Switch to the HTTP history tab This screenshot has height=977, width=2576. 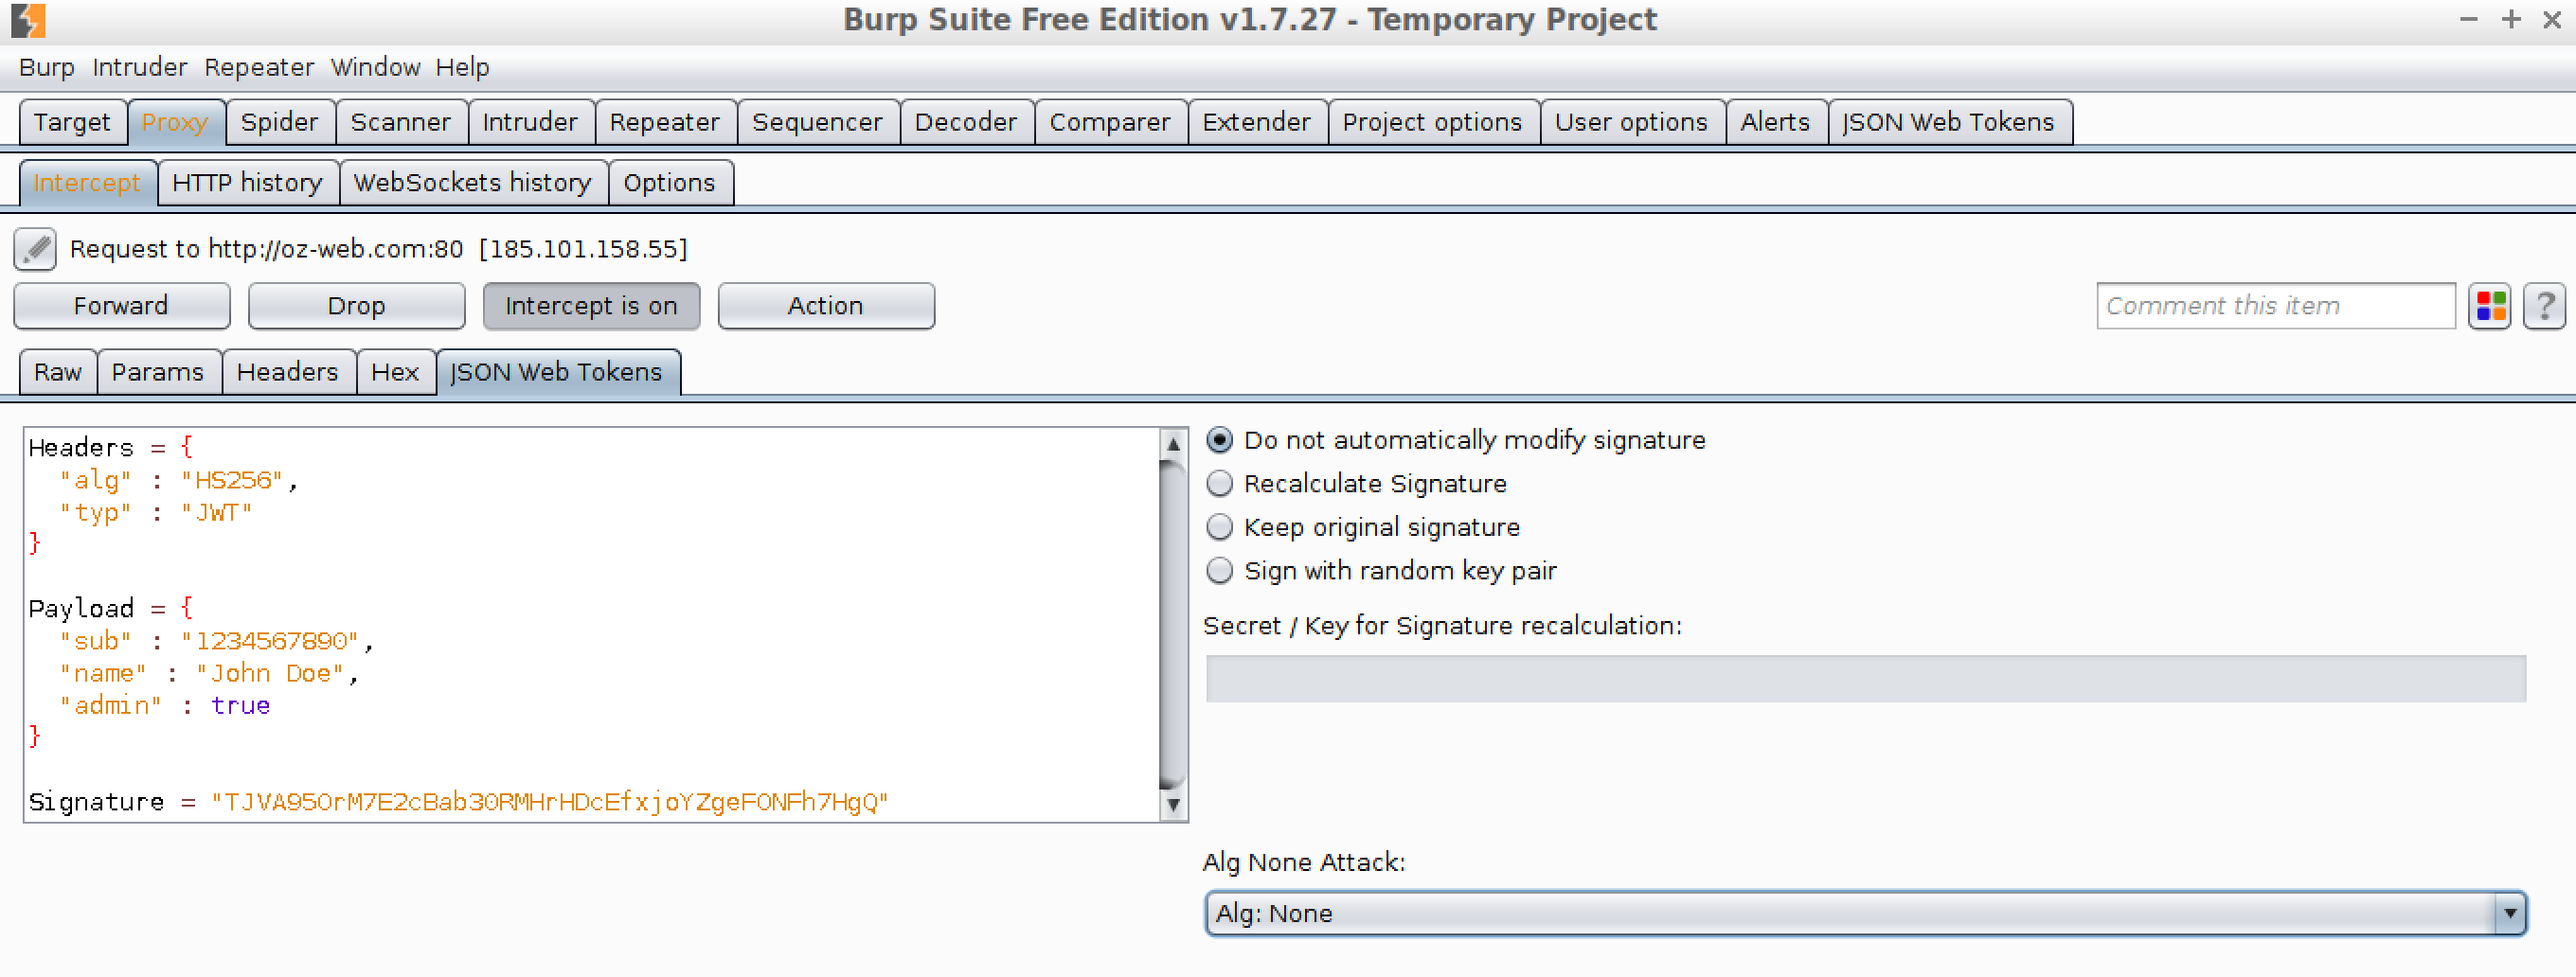tap(248, 183)
